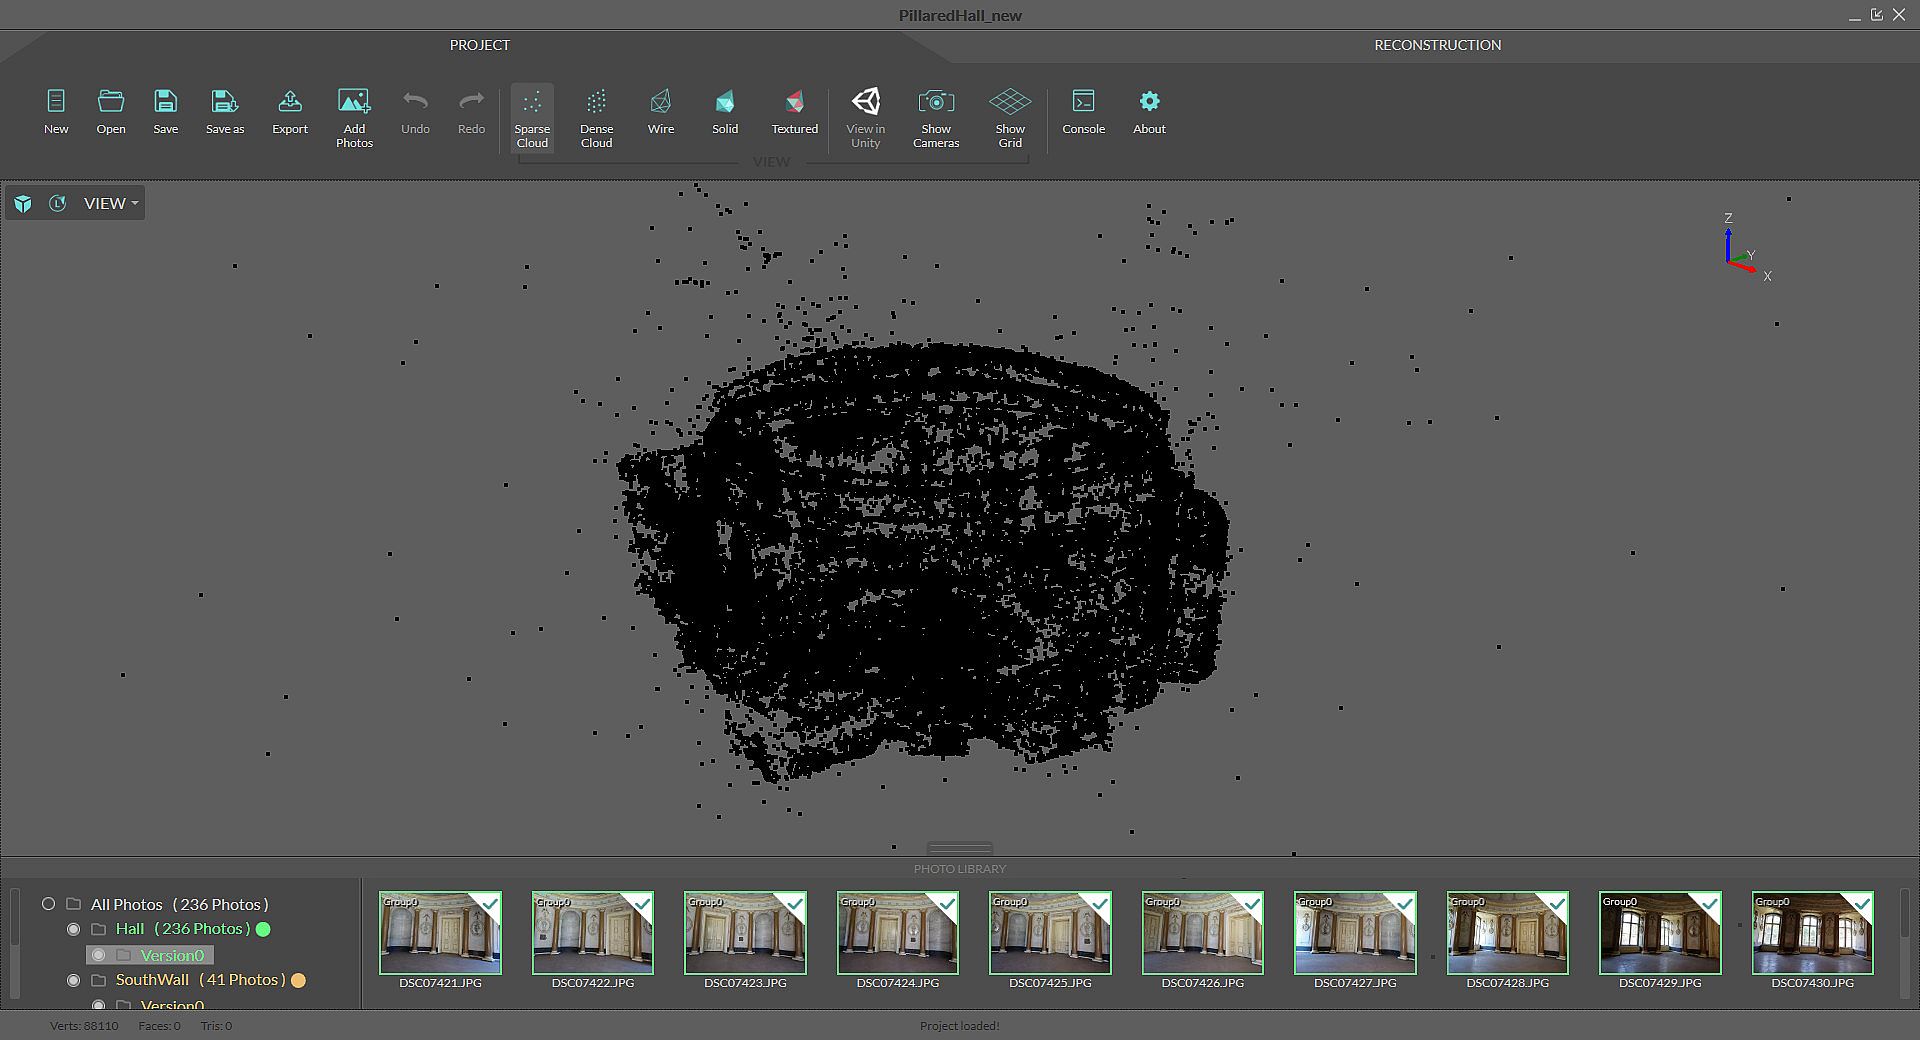Select thumbnail DSC07425.JPG
The width and height of the screenshot is (1920, 1040).
(x=1050, y=933)
